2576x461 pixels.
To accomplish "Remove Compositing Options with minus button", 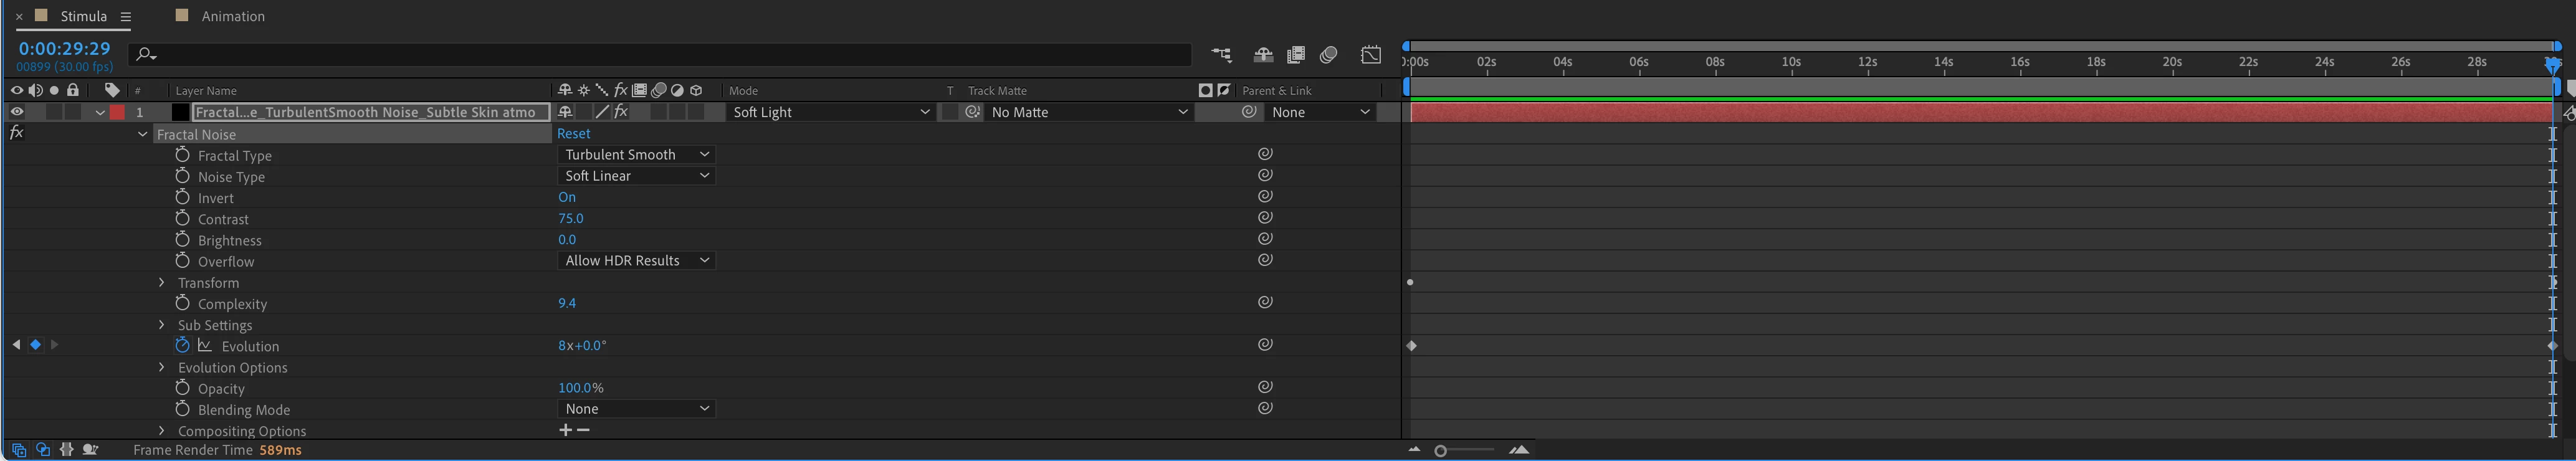I will pyautogui.click(x=584, y=430).
